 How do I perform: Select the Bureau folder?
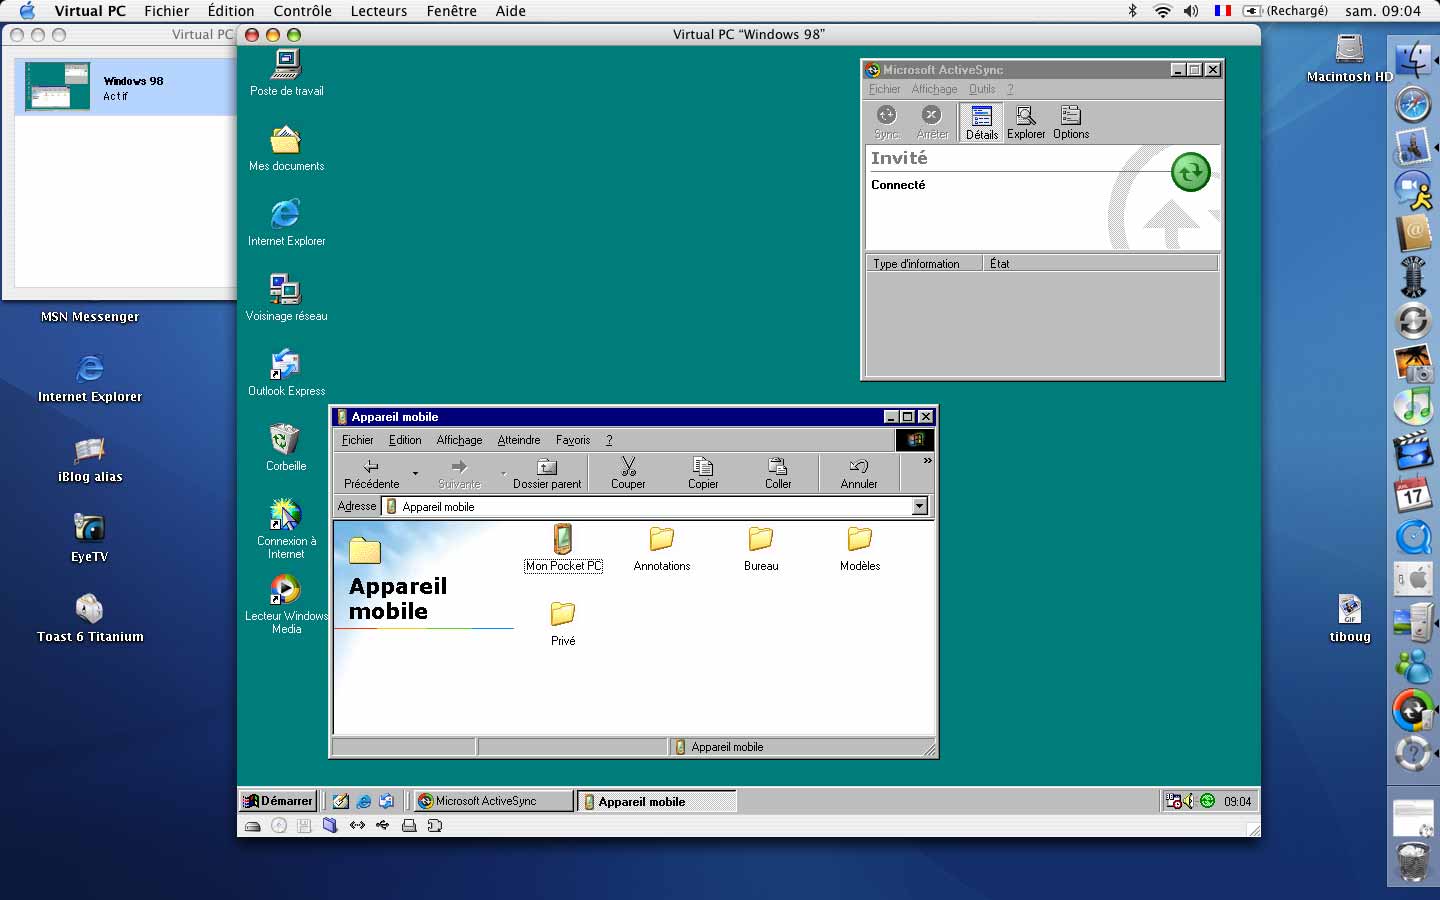pos(761,548)
